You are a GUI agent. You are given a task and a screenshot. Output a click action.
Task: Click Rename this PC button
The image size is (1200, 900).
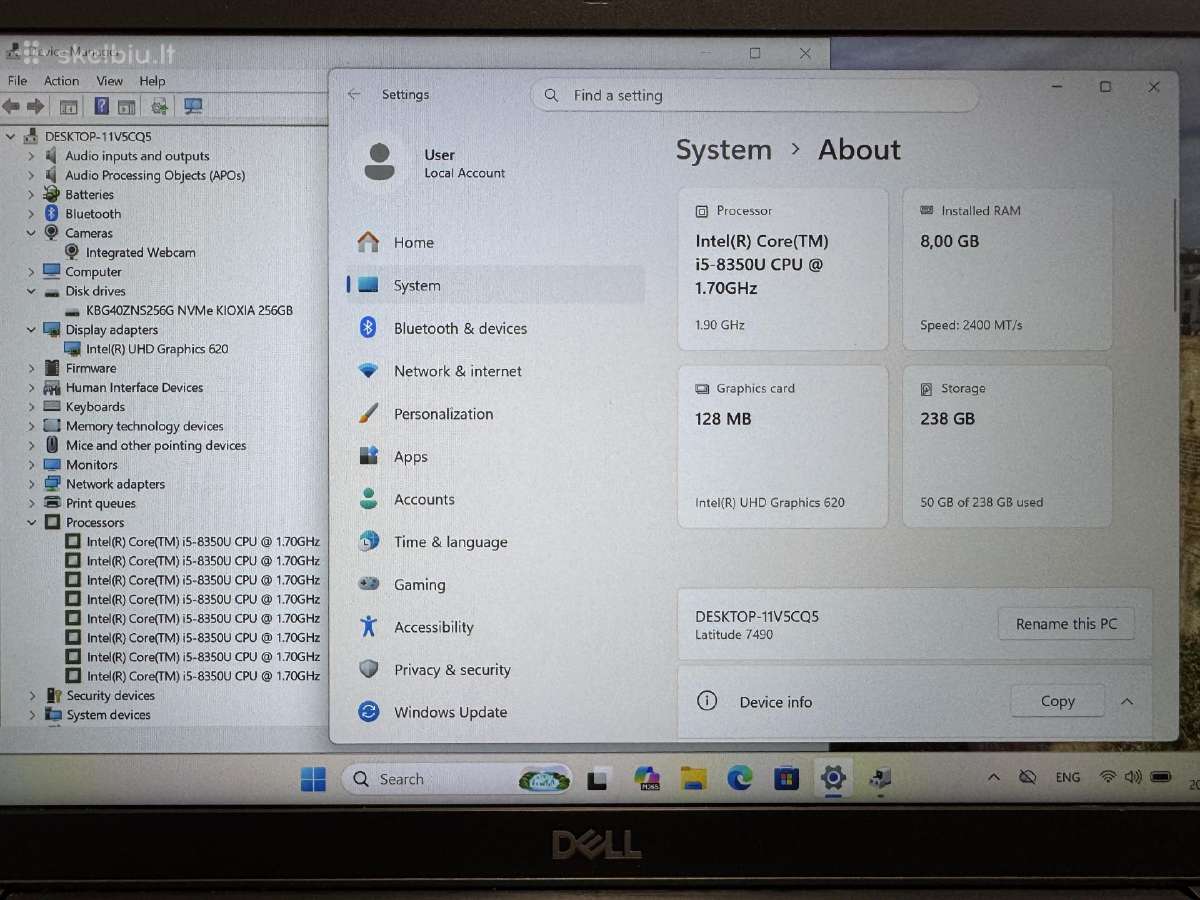click(x=1066, y=624)
